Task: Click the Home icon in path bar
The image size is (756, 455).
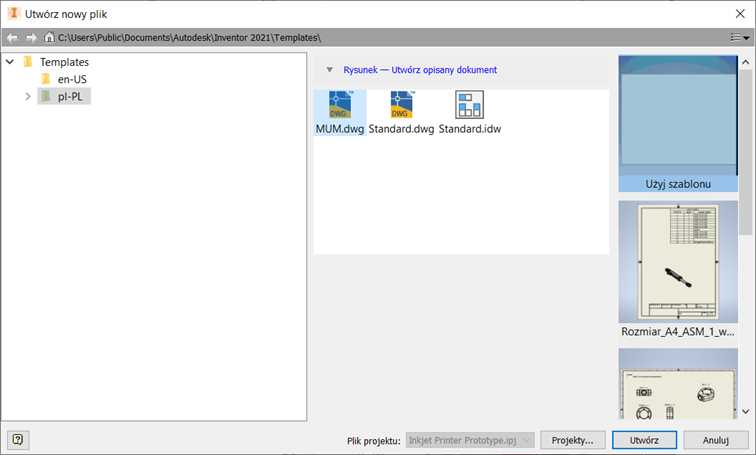Action: tap(48, 37)
